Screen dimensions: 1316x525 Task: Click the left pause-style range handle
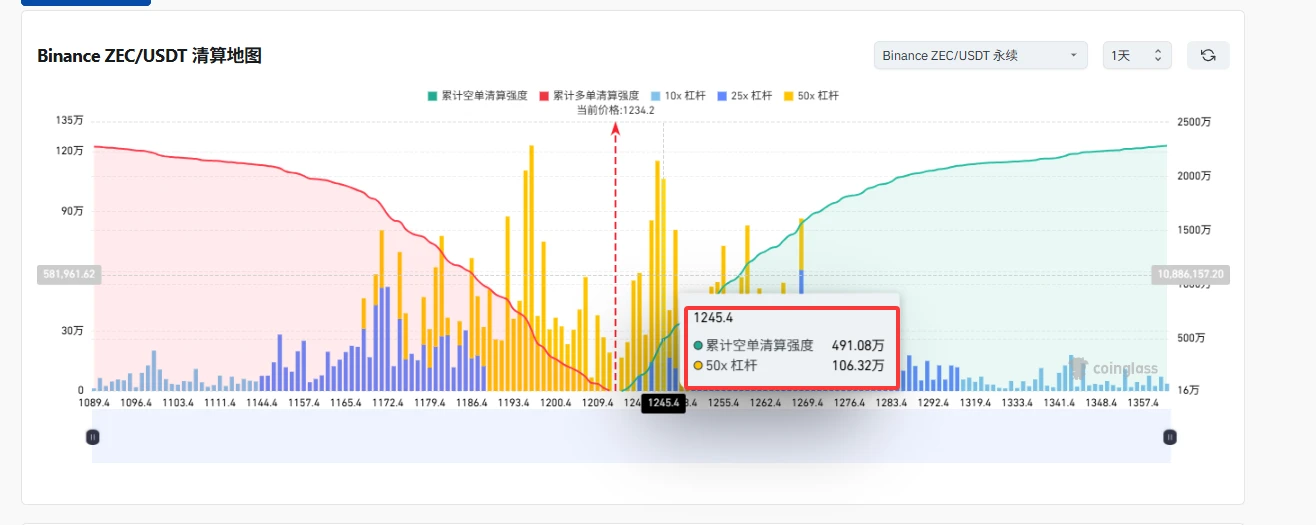[93, 437]
